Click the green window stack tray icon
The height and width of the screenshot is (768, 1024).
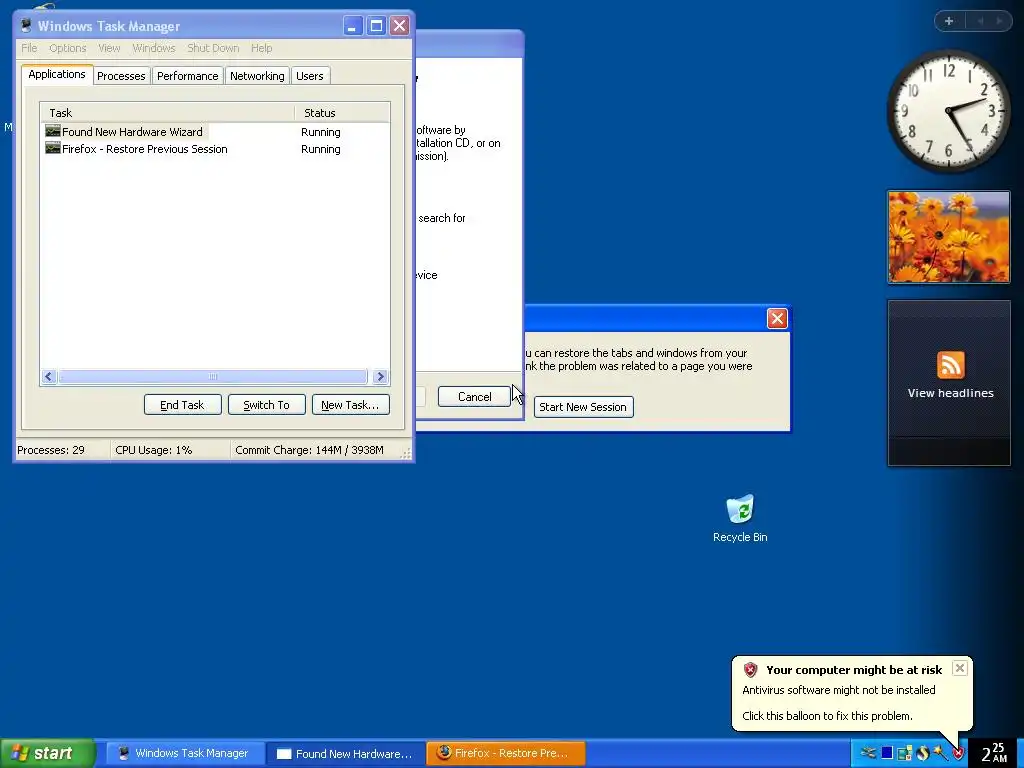[x=904, y=753]
